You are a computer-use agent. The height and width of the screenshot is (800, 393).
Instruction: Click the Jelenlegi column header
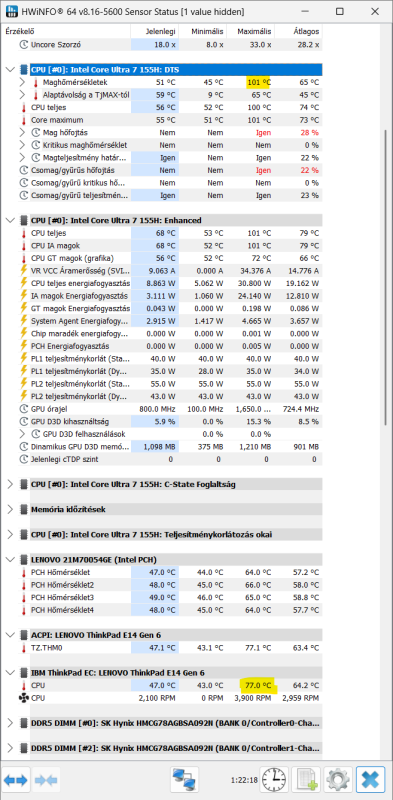[x=155, y=31]
